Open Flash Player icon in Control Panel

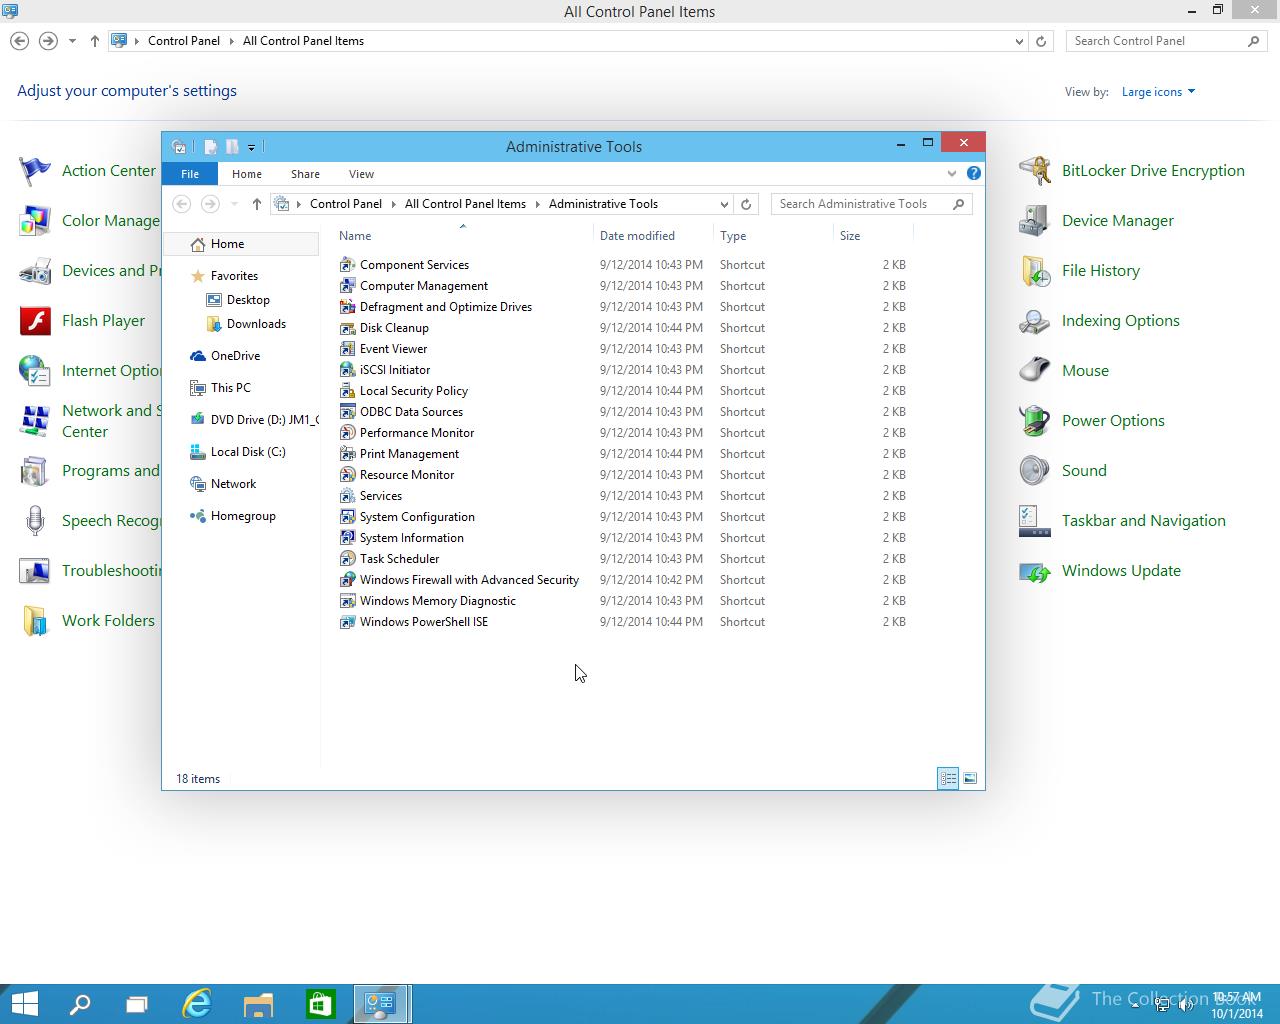pyautogui.click(x=35, y=321)
